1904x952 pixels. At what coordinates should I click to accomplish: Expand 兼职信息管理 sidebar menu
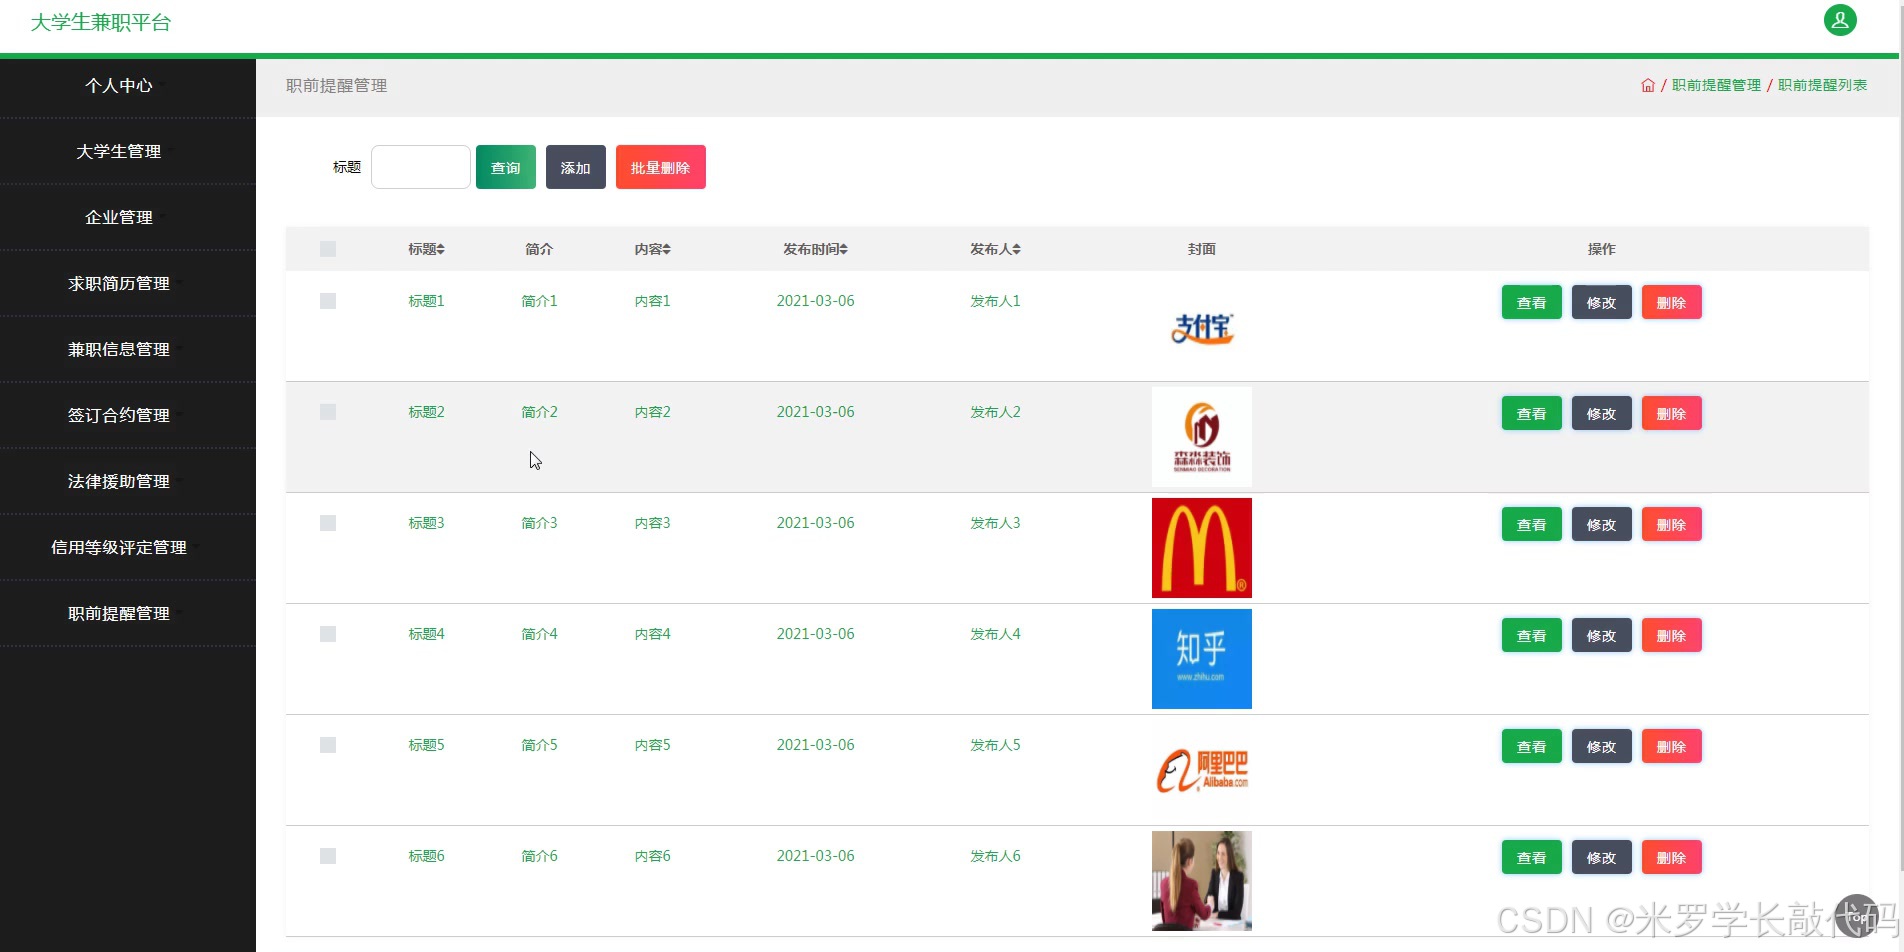[128, 350]
